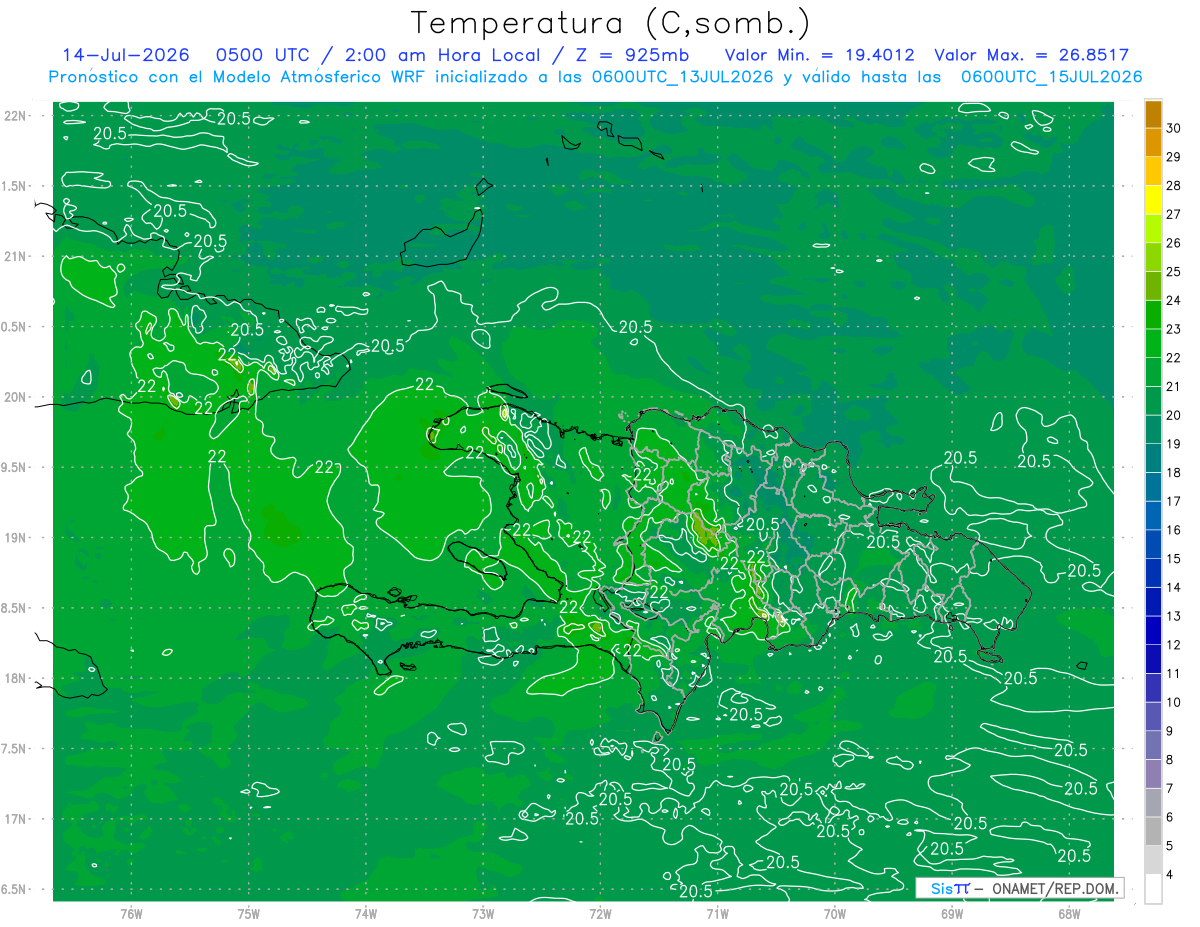Click the 'ONAMET/REP.DOM.' credit label
The width and height of the screenshot is (1200, 927).
(x=1053, y=888)
